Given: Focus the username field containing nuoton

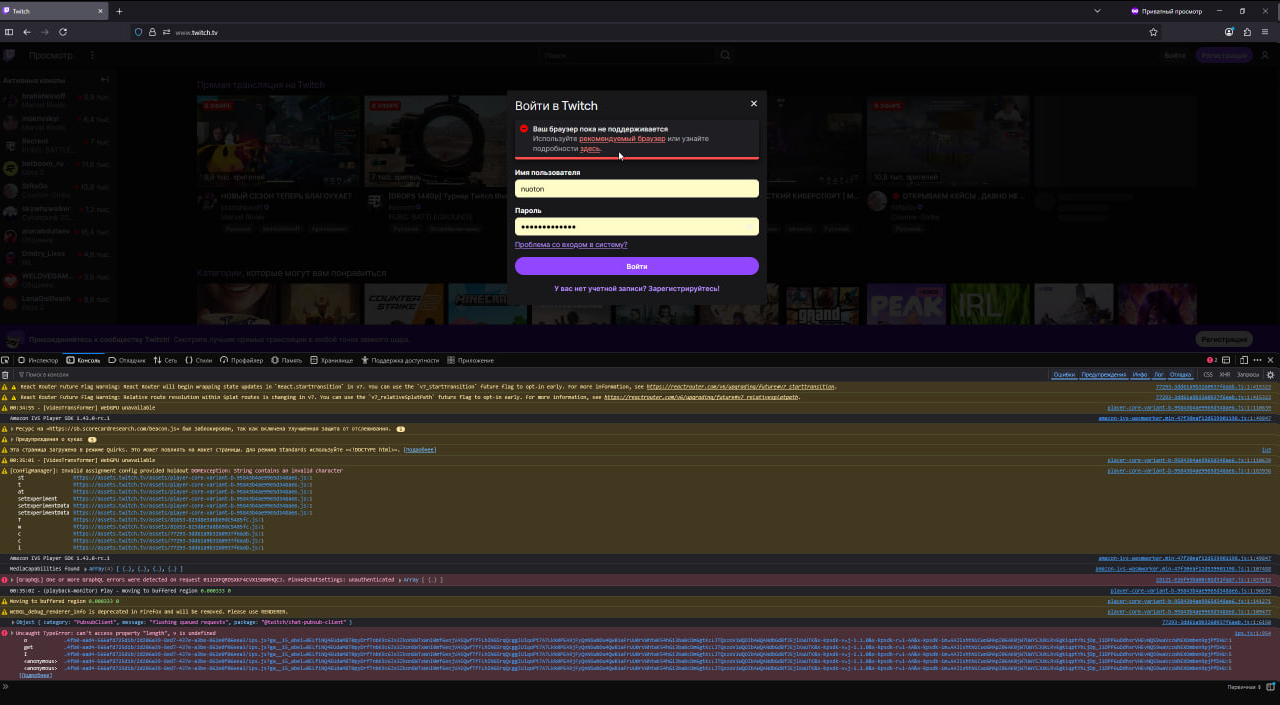Looking at the screenshot, I should (637, 188).
